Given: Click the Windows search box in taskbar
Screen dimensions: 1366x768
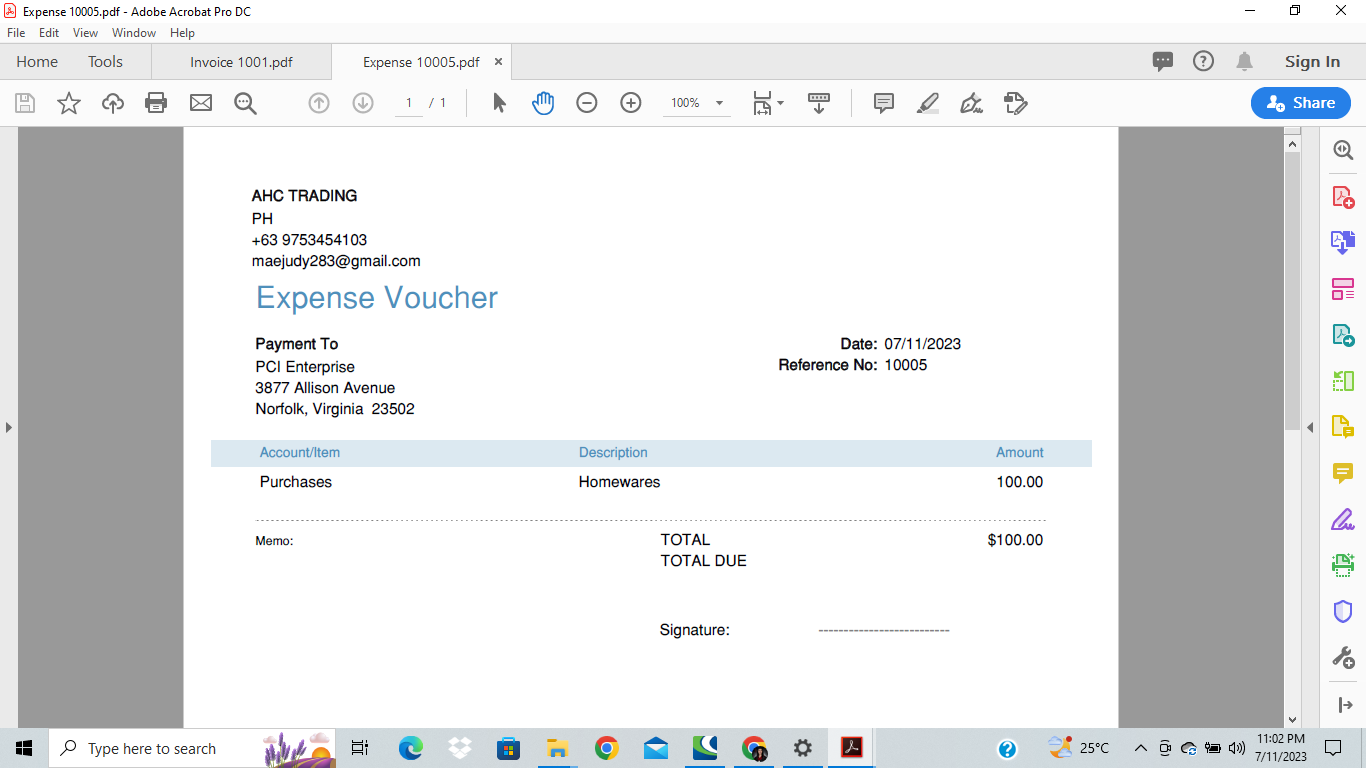Looking at the screenshot, I should coord(193,748).
